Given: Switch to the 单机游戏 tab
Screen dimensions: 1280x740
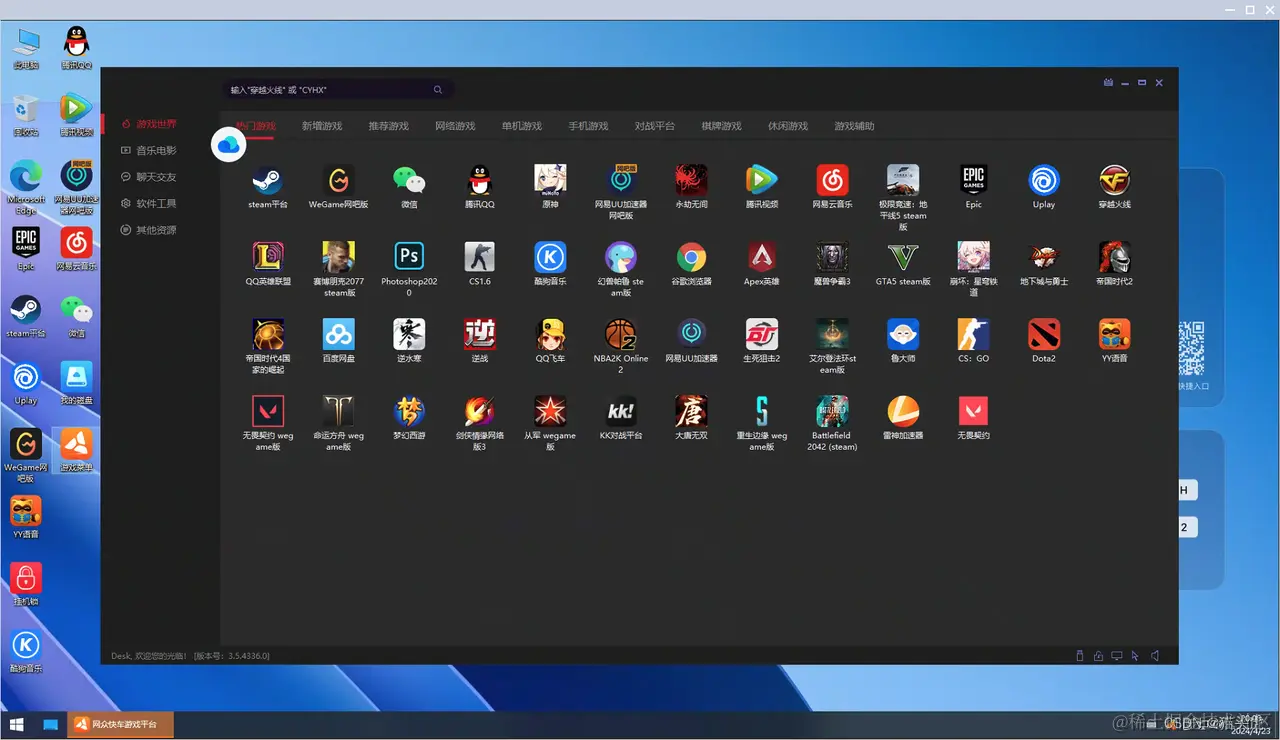Looking at the screenshot, I should (x=522, y=126).
